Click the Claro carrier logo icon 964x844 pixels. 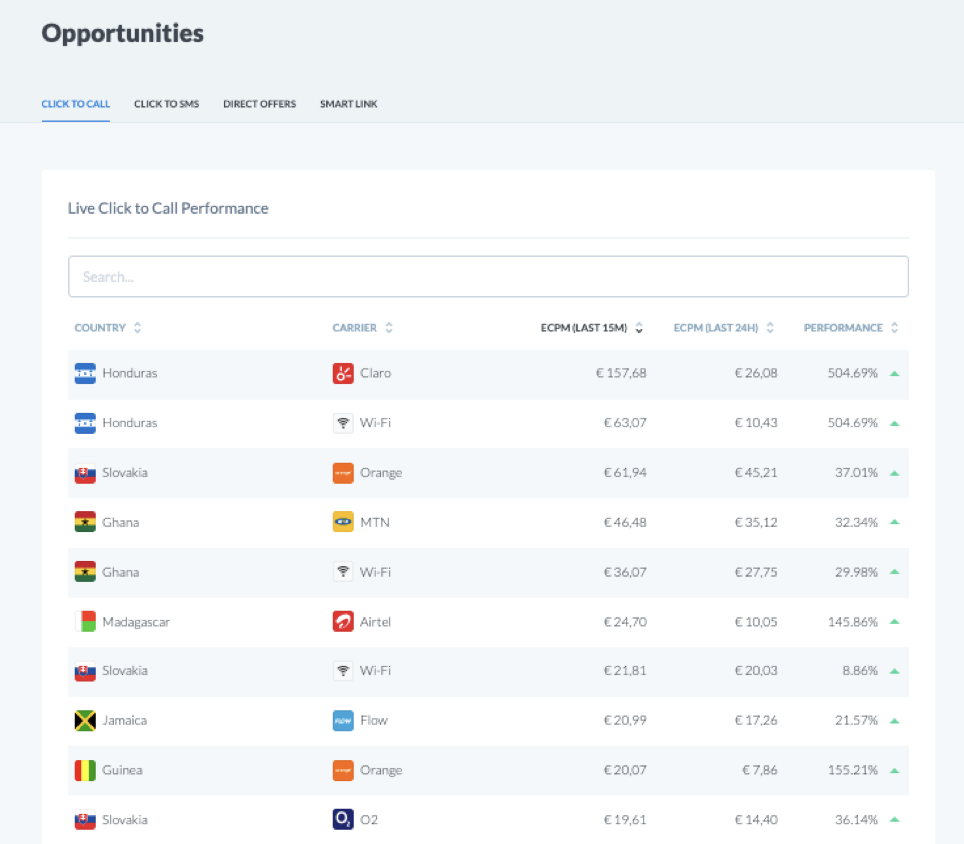click(x=343, y=373)
